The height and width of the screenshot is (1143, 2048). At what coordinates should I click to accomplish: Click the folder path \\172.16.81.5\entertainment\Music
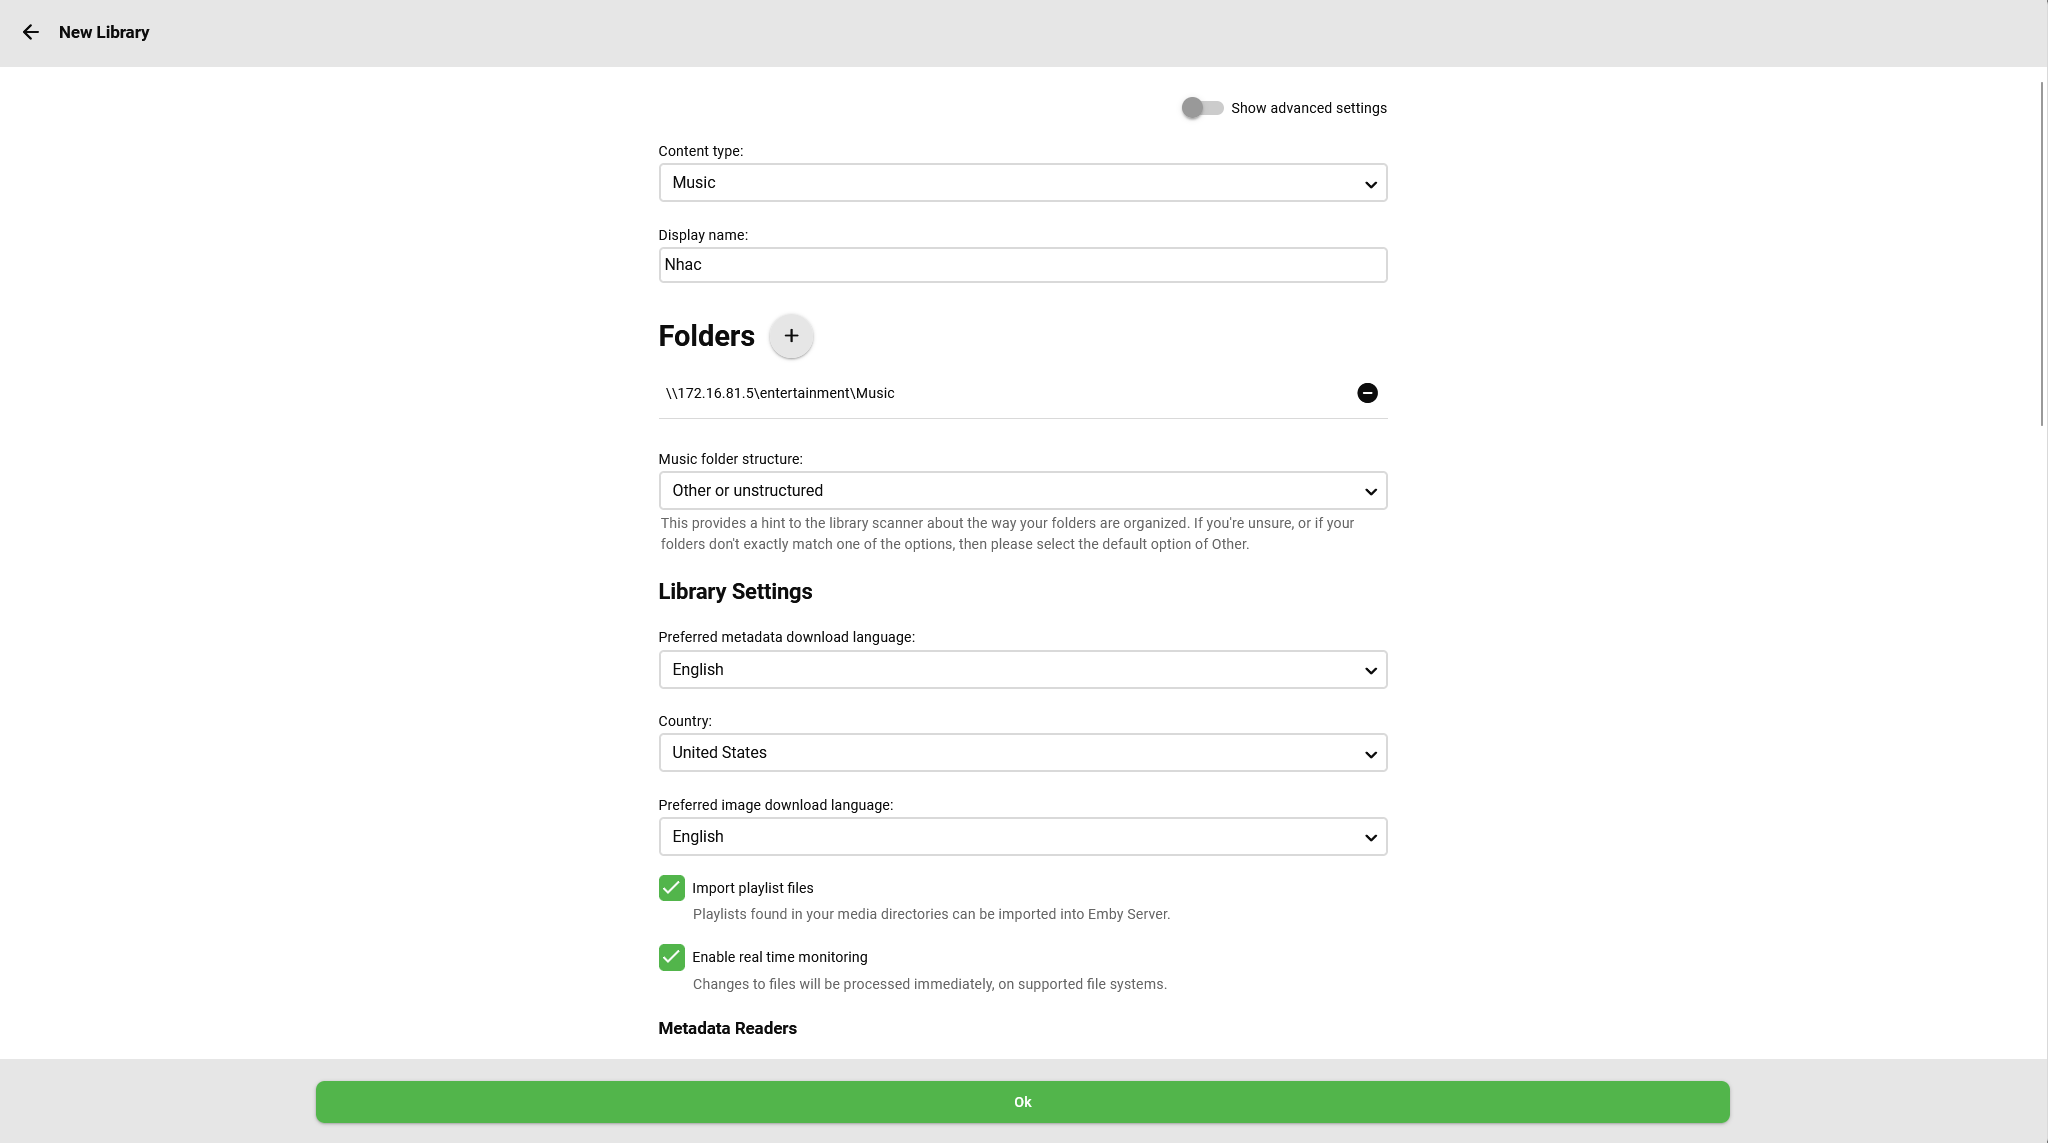point(780,393)
